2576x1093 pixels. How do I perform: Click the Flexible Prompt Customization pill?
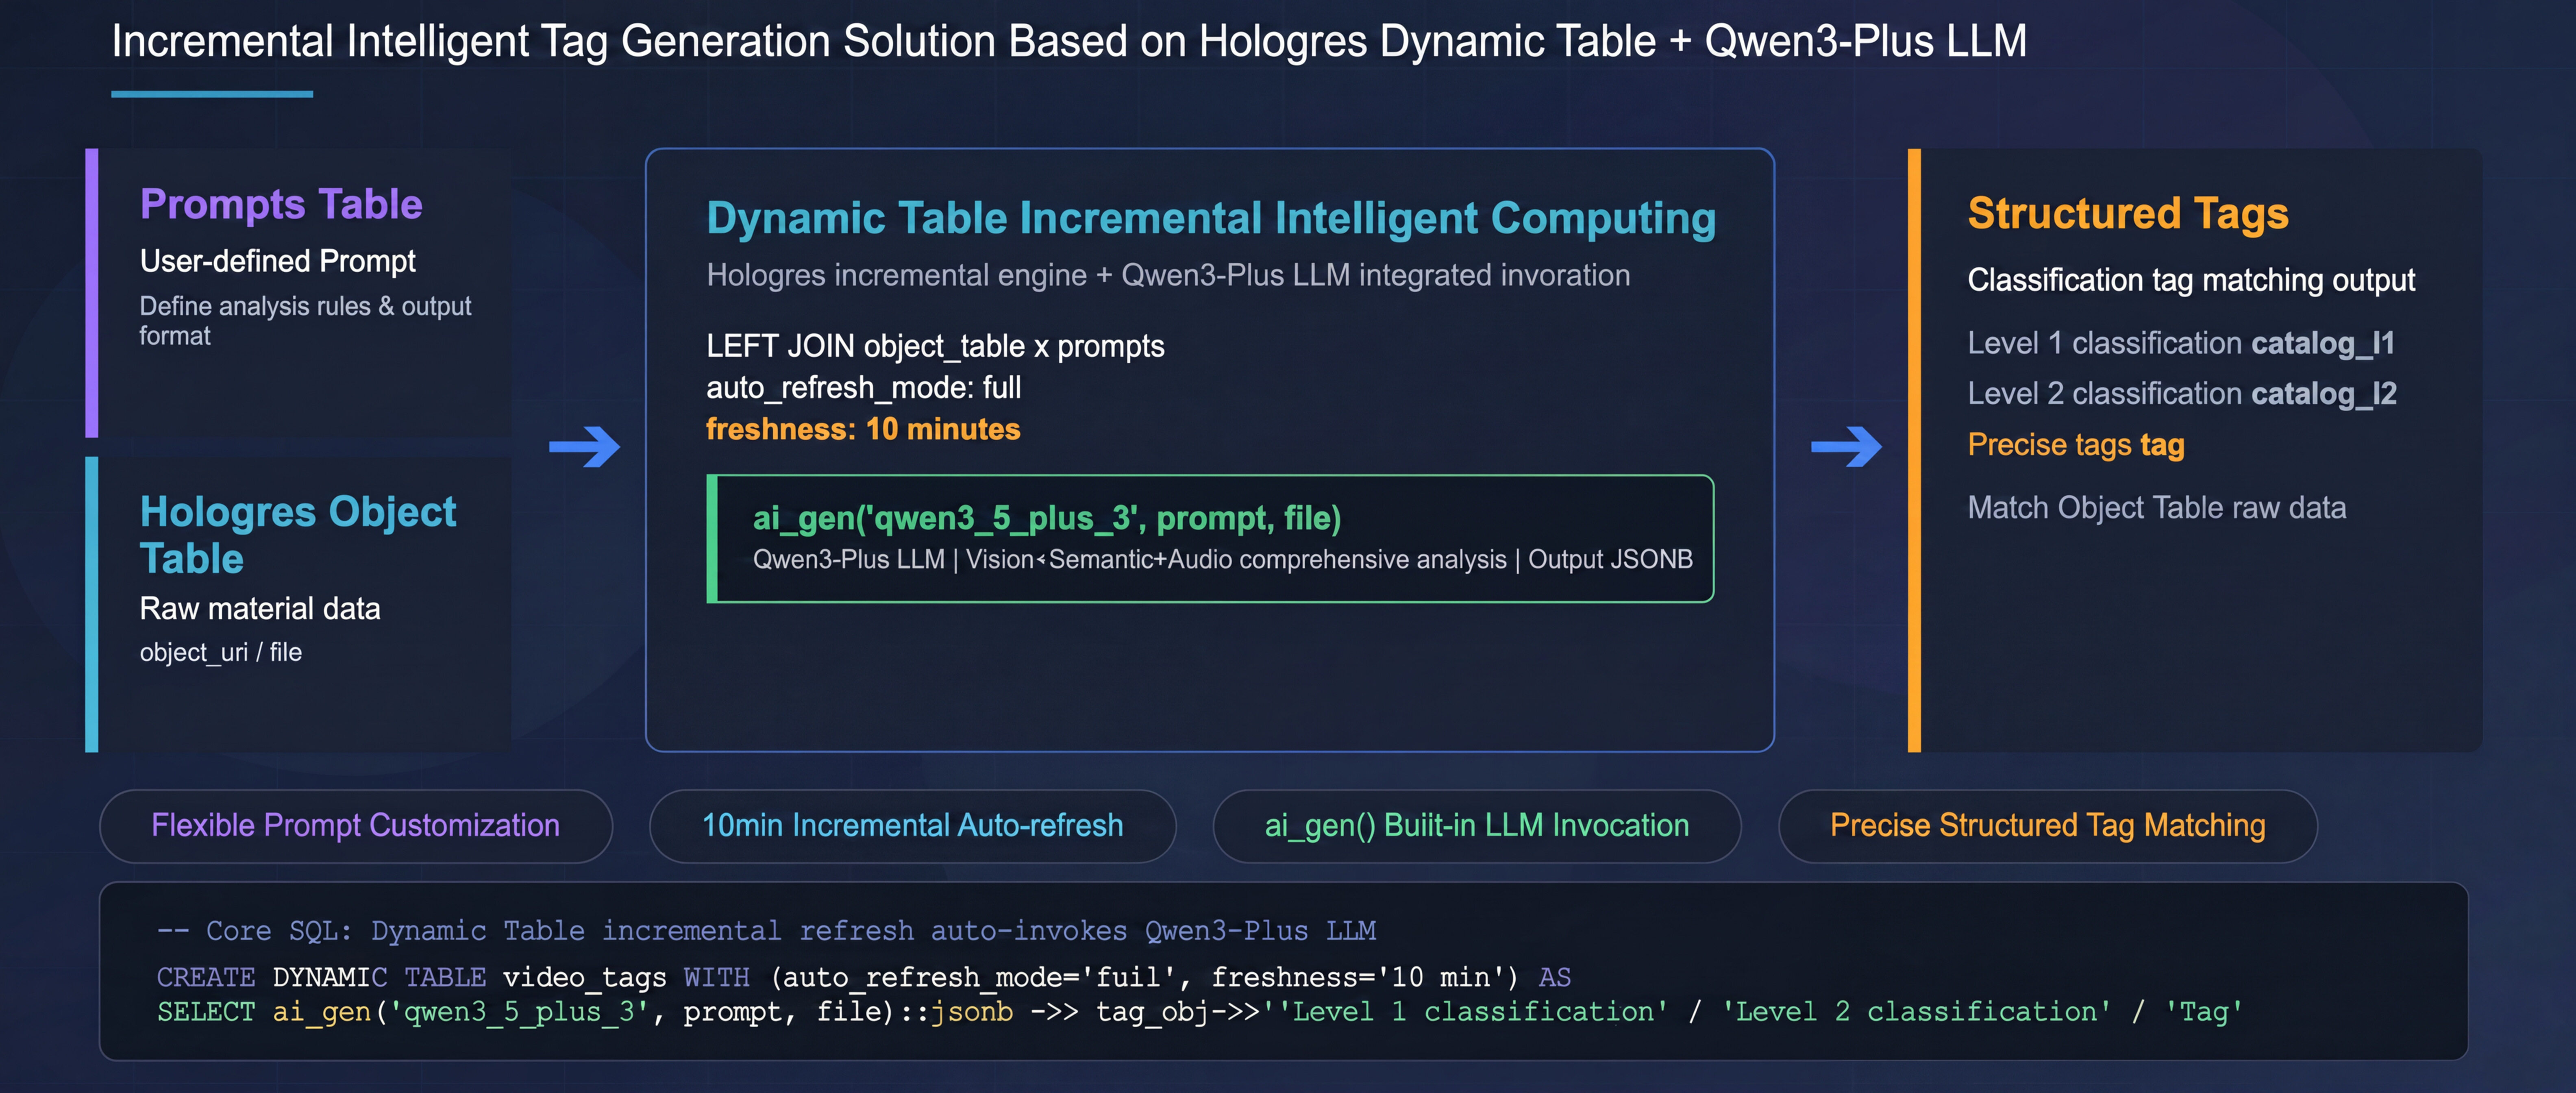pyautogui.click(x=356, y=826)
